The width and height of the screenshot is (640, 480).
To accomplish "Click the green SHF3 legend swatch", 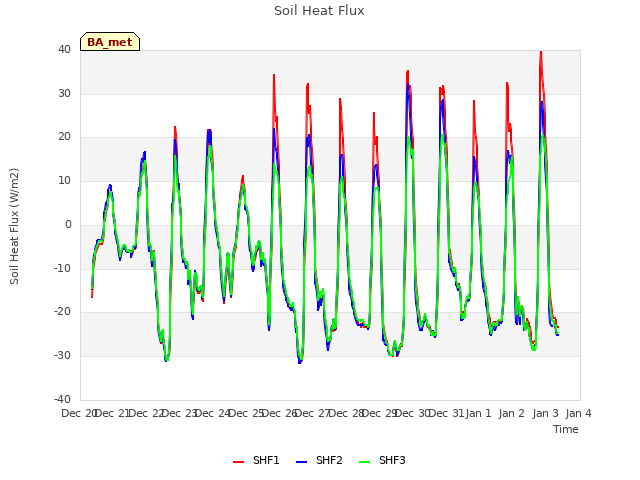I will click(x=364, y=462).
